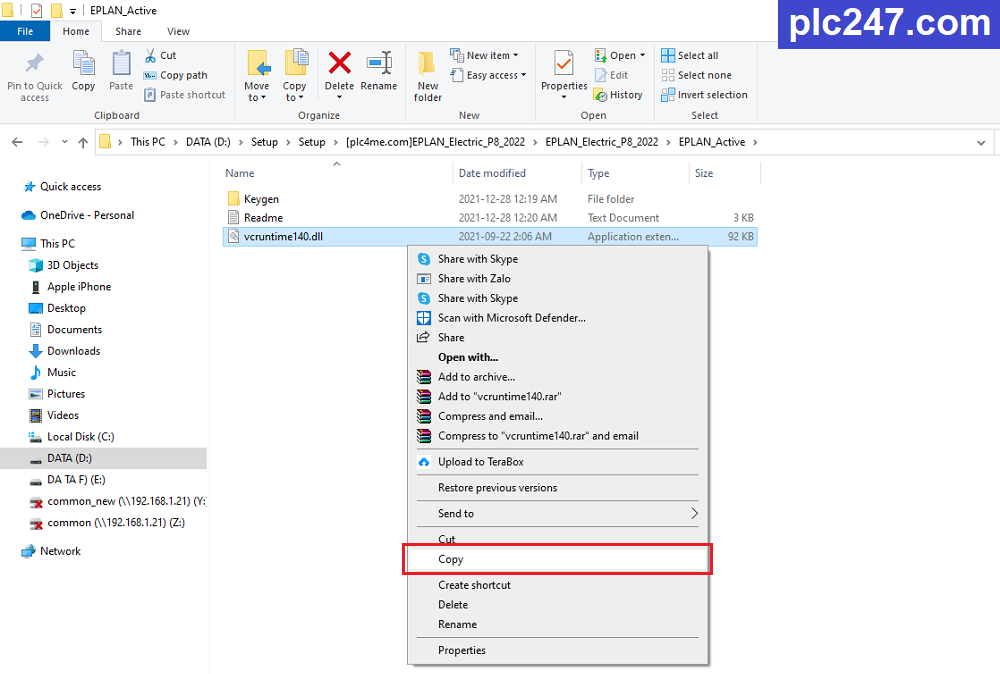Open the Keygen folder item
This screenshot has height=674, width=1000.
pyautogui.click(x=261, y=199)
